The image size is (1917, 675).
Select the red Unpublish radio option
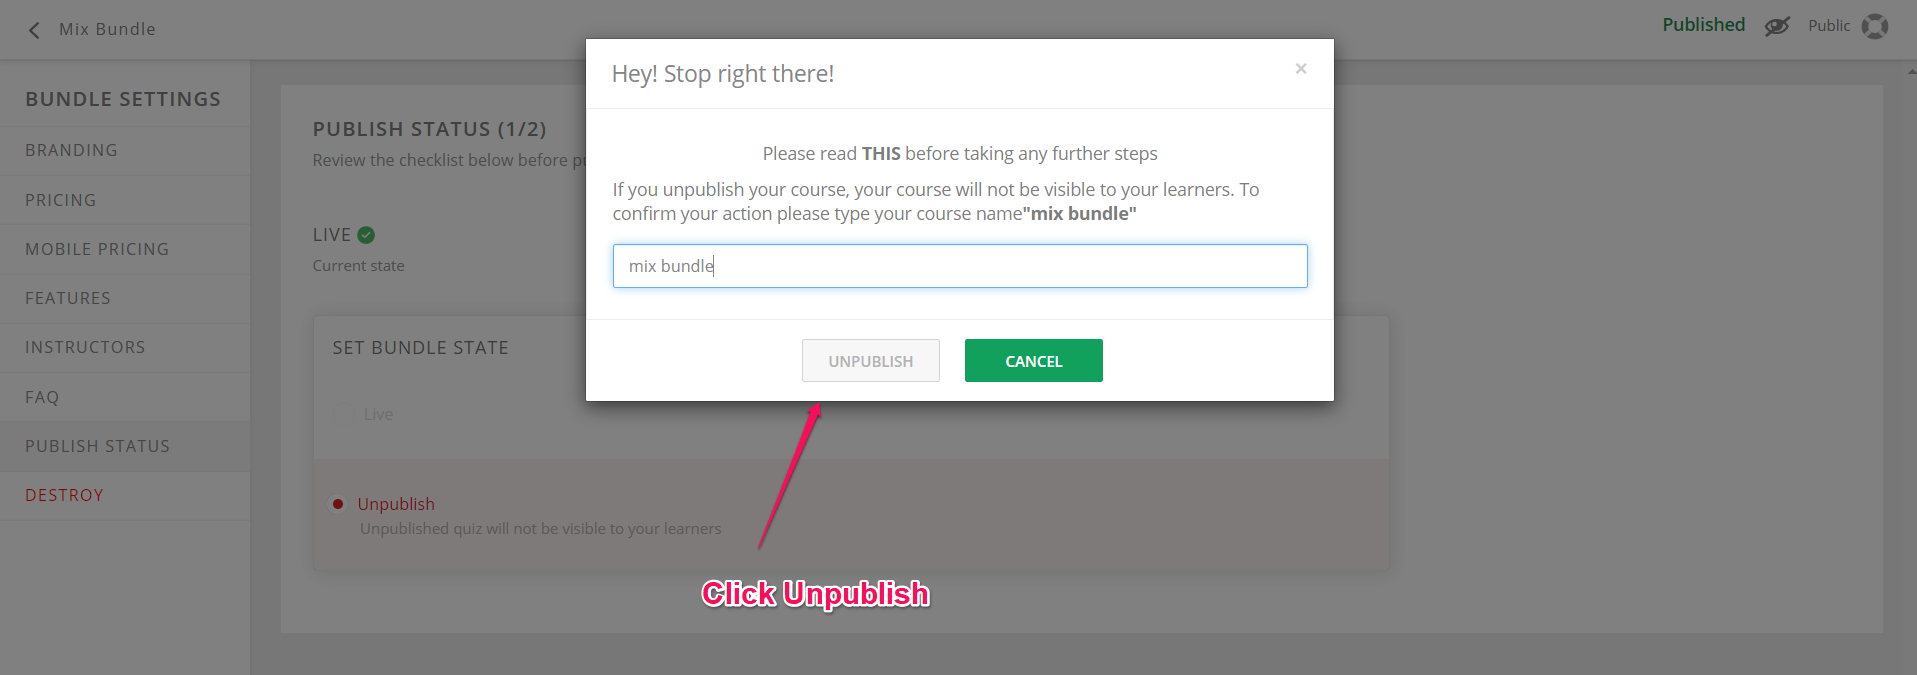(x=338, y=504)
